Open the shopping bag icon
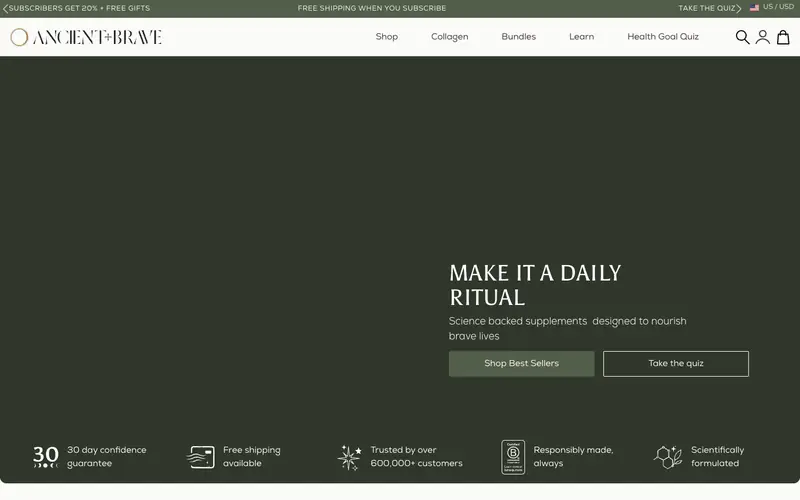Viewport: 800px width, 500px height. tap(783, 37)
